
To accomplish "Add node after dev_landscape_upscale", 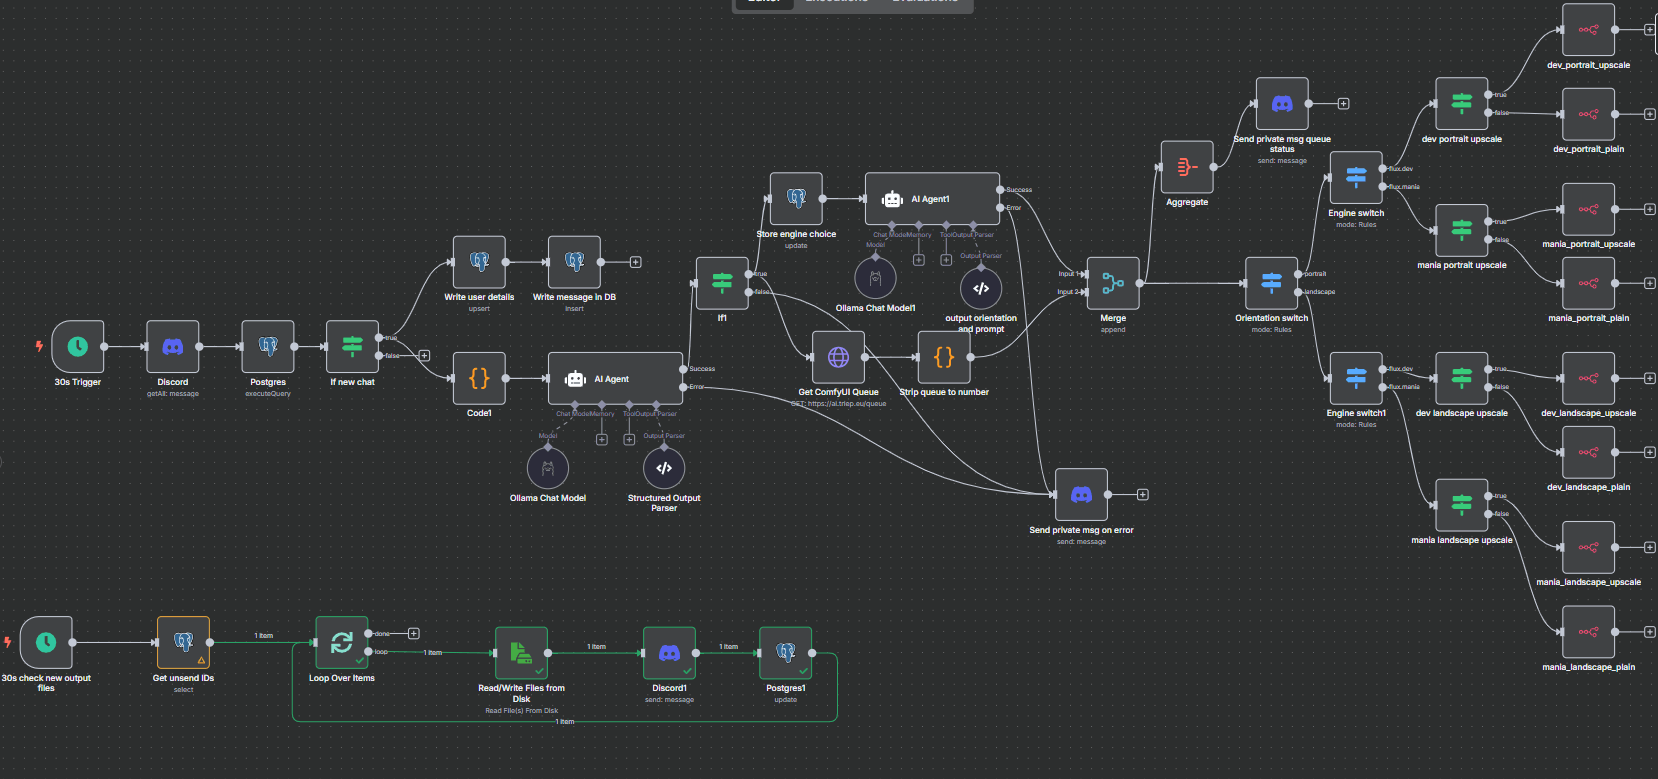I will point(1649,378).
